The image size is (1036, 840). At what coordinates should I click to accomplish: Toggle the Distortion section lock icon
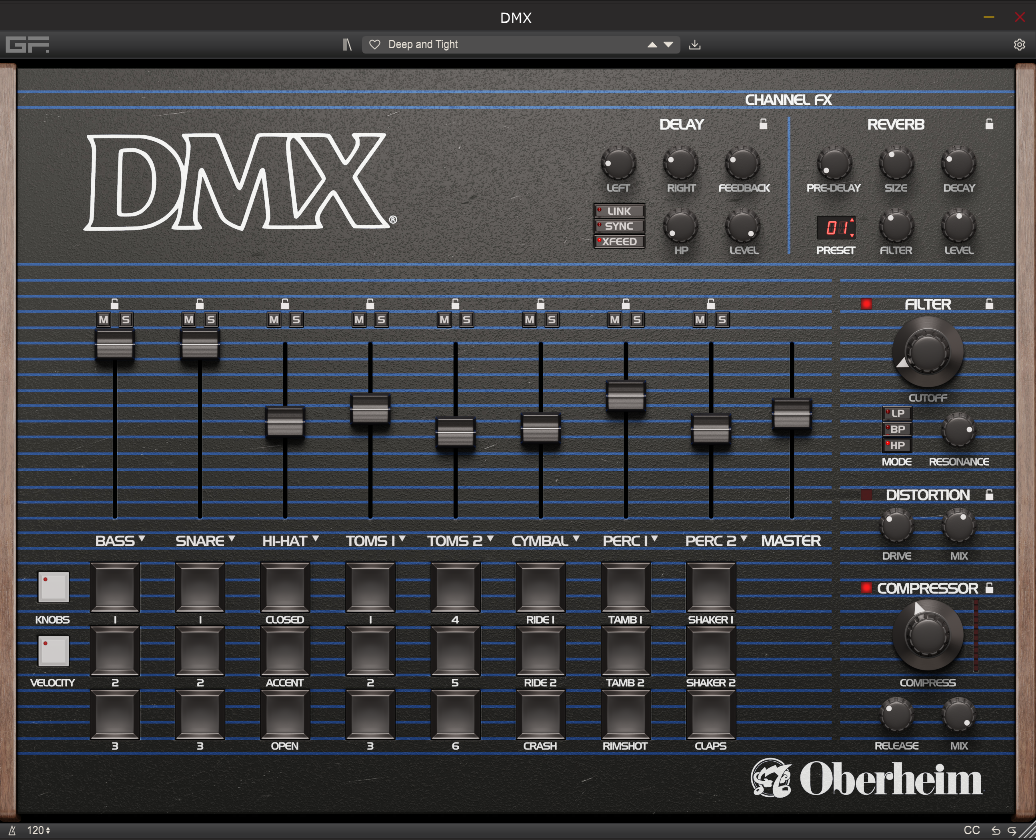989,494
